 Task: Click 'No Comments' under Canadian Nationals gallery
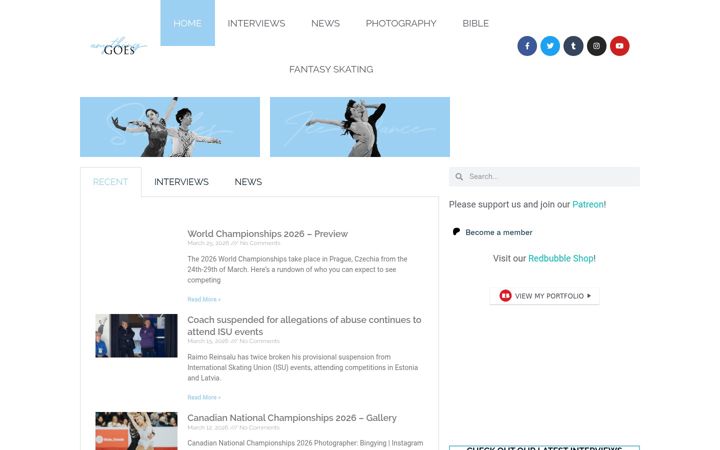pos(259,428)
